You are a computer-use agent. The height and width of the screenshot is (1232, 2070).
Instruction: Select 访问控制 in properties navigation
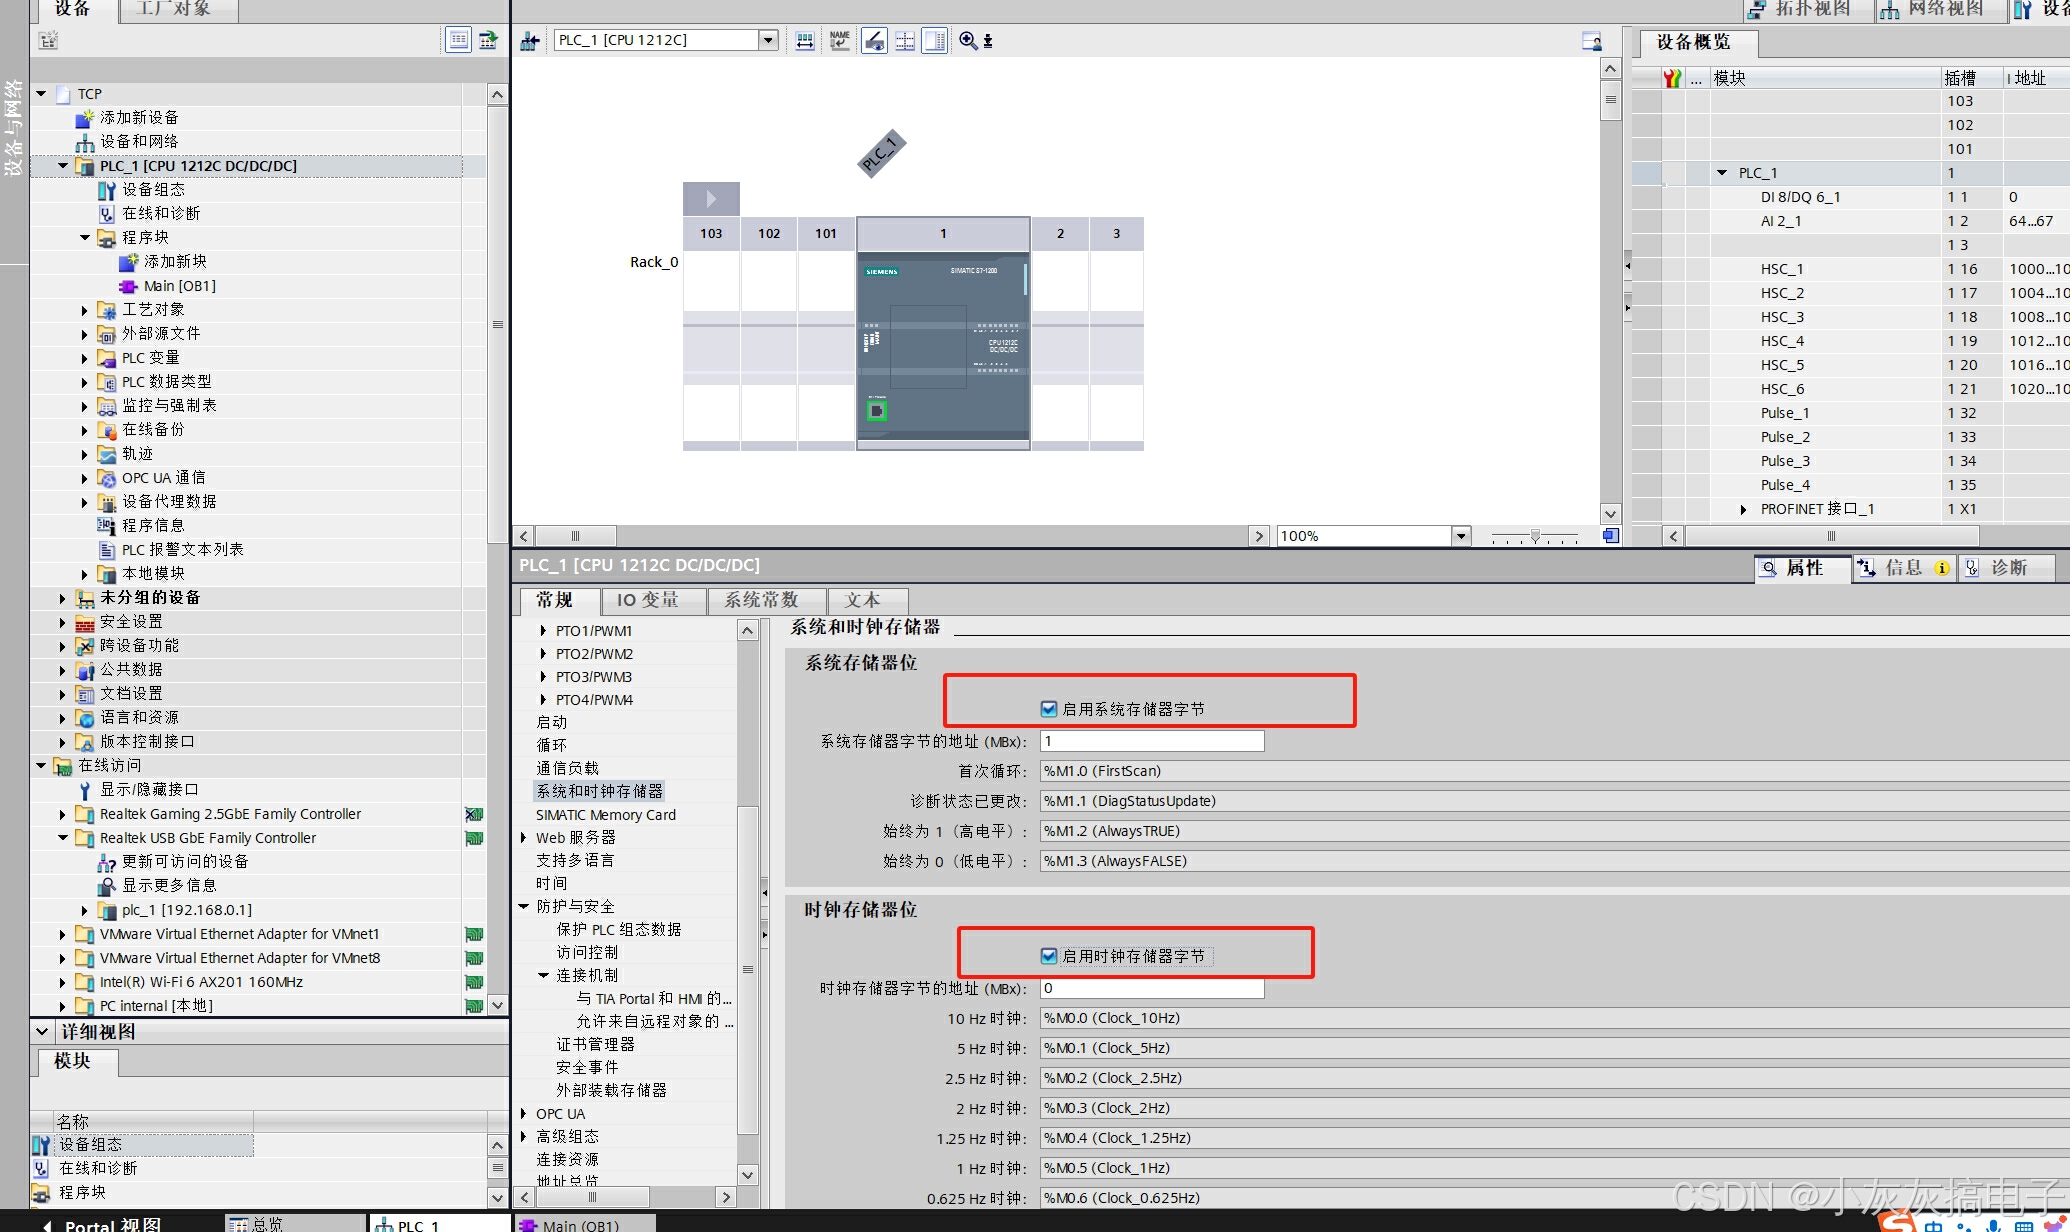pos(587,952)
